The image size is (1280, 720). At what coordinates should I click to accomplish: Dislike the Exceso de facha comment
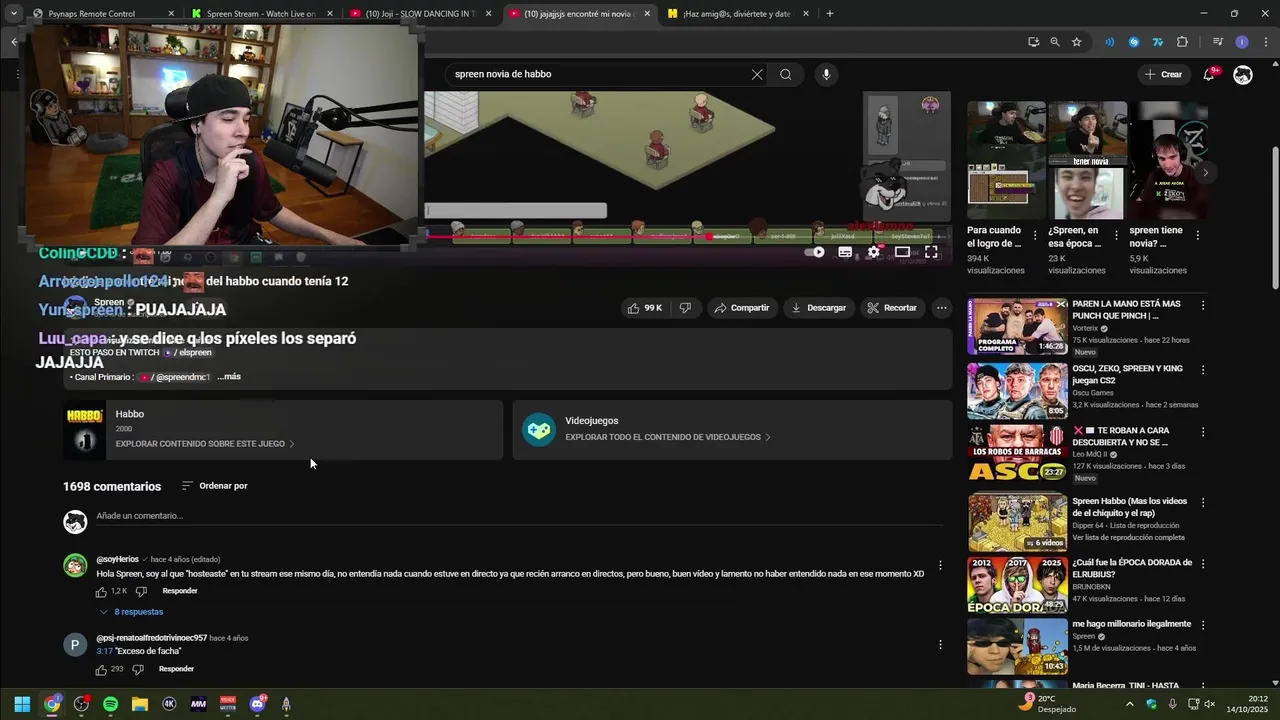pyautogui.click(x=138, y=669)
